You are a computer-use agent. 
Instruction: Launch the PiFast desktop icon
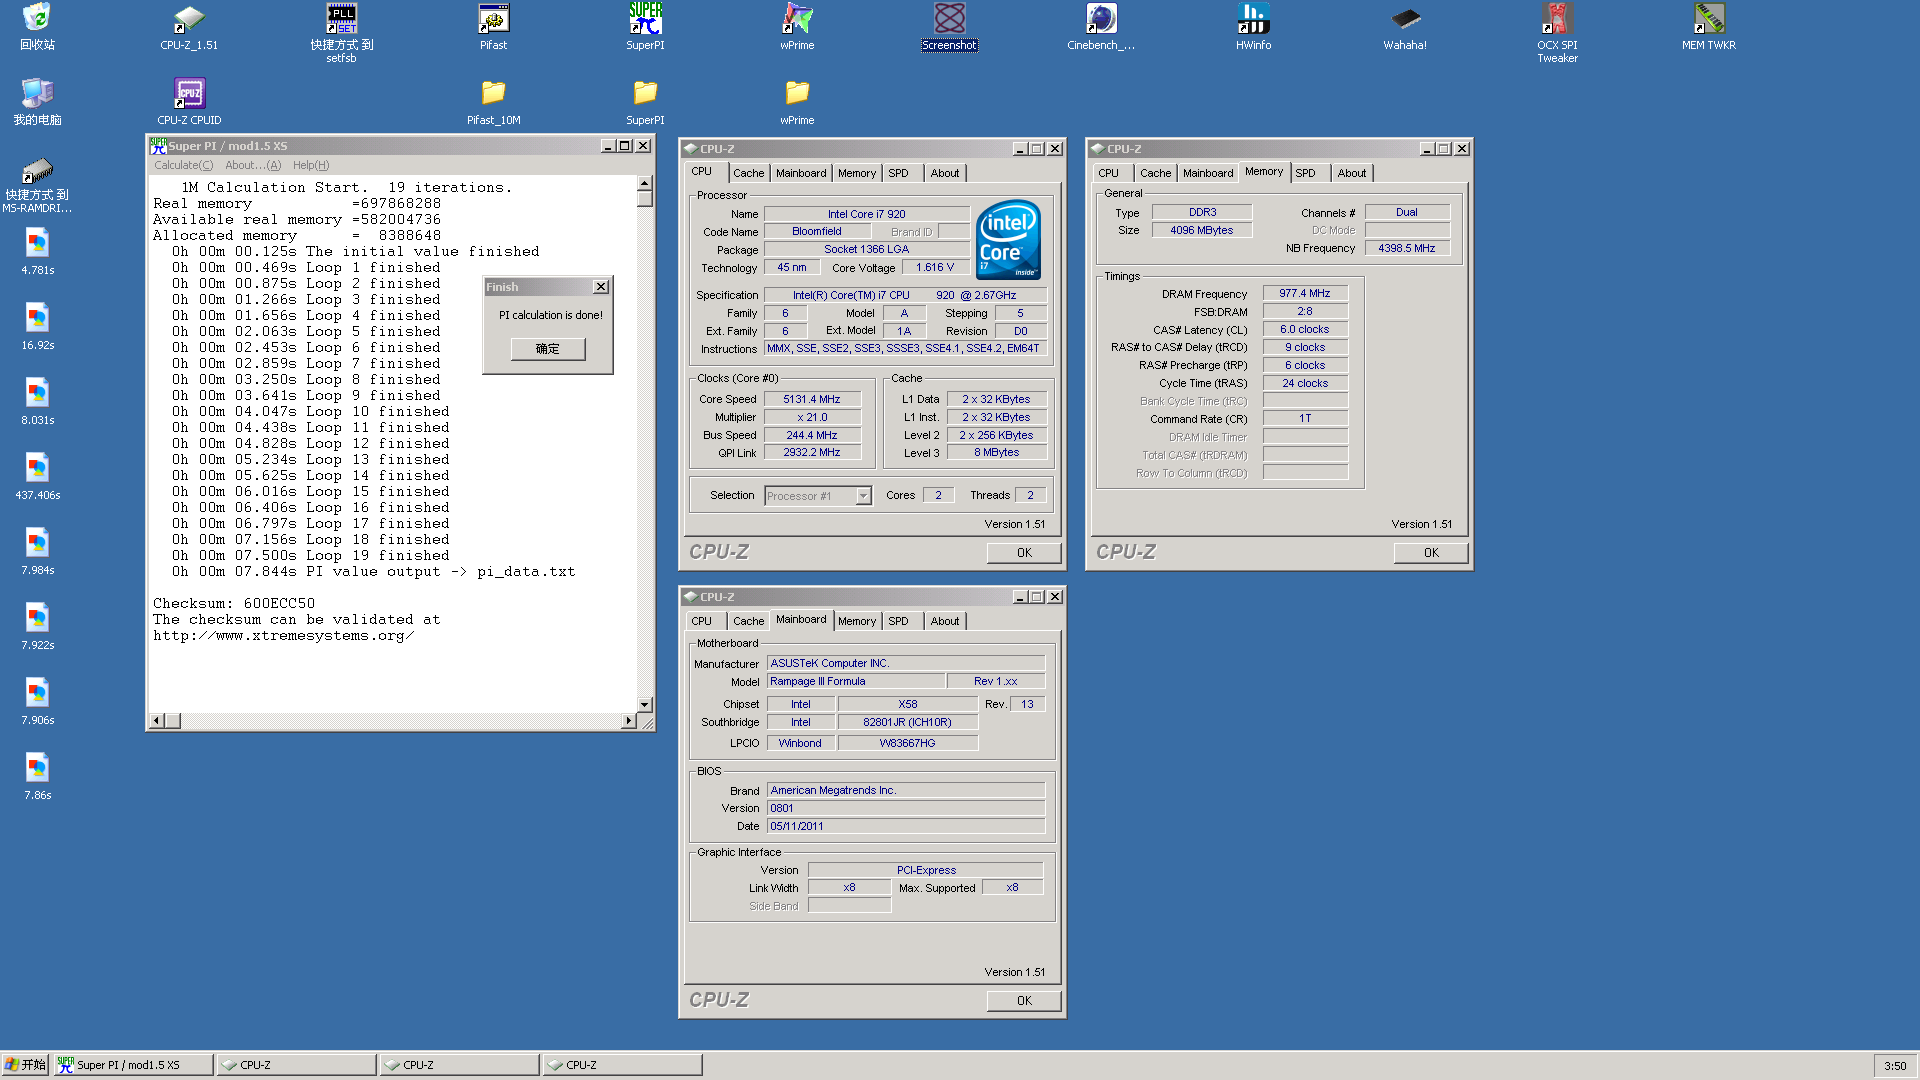(493, 27)
